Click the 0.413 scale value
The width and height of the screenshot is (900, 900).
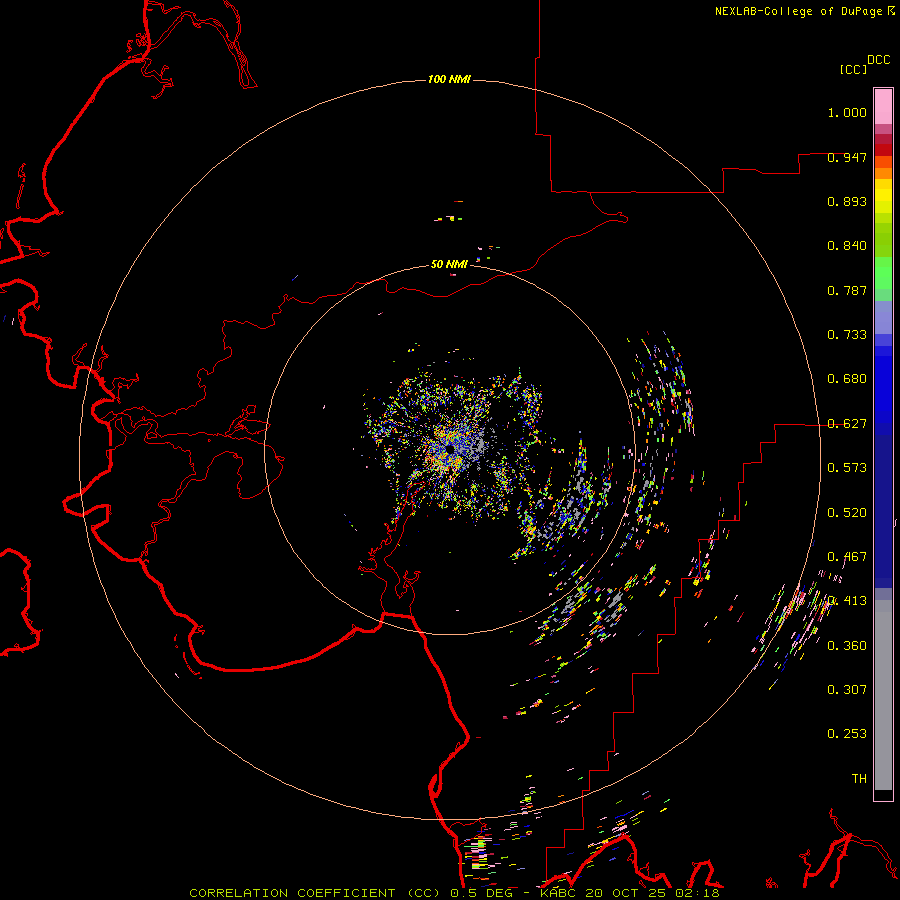[847, 601]
